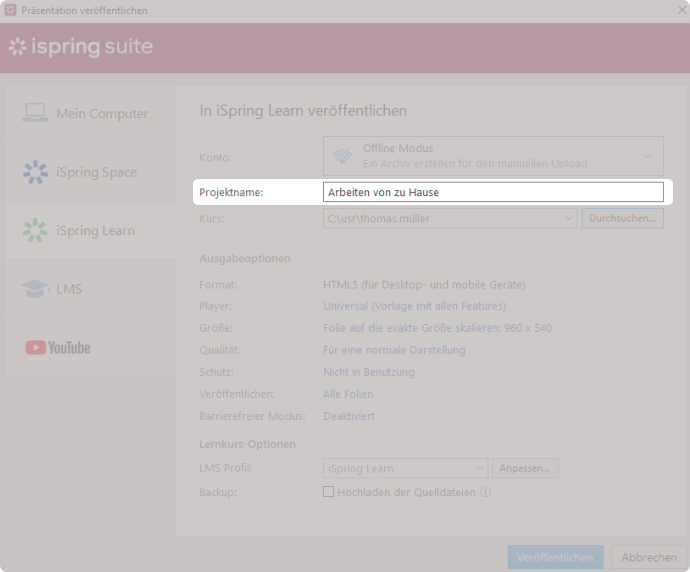Click the iSpring Learn green icon
This screenshot has width=690, height=572.
[x=35, y=231]
